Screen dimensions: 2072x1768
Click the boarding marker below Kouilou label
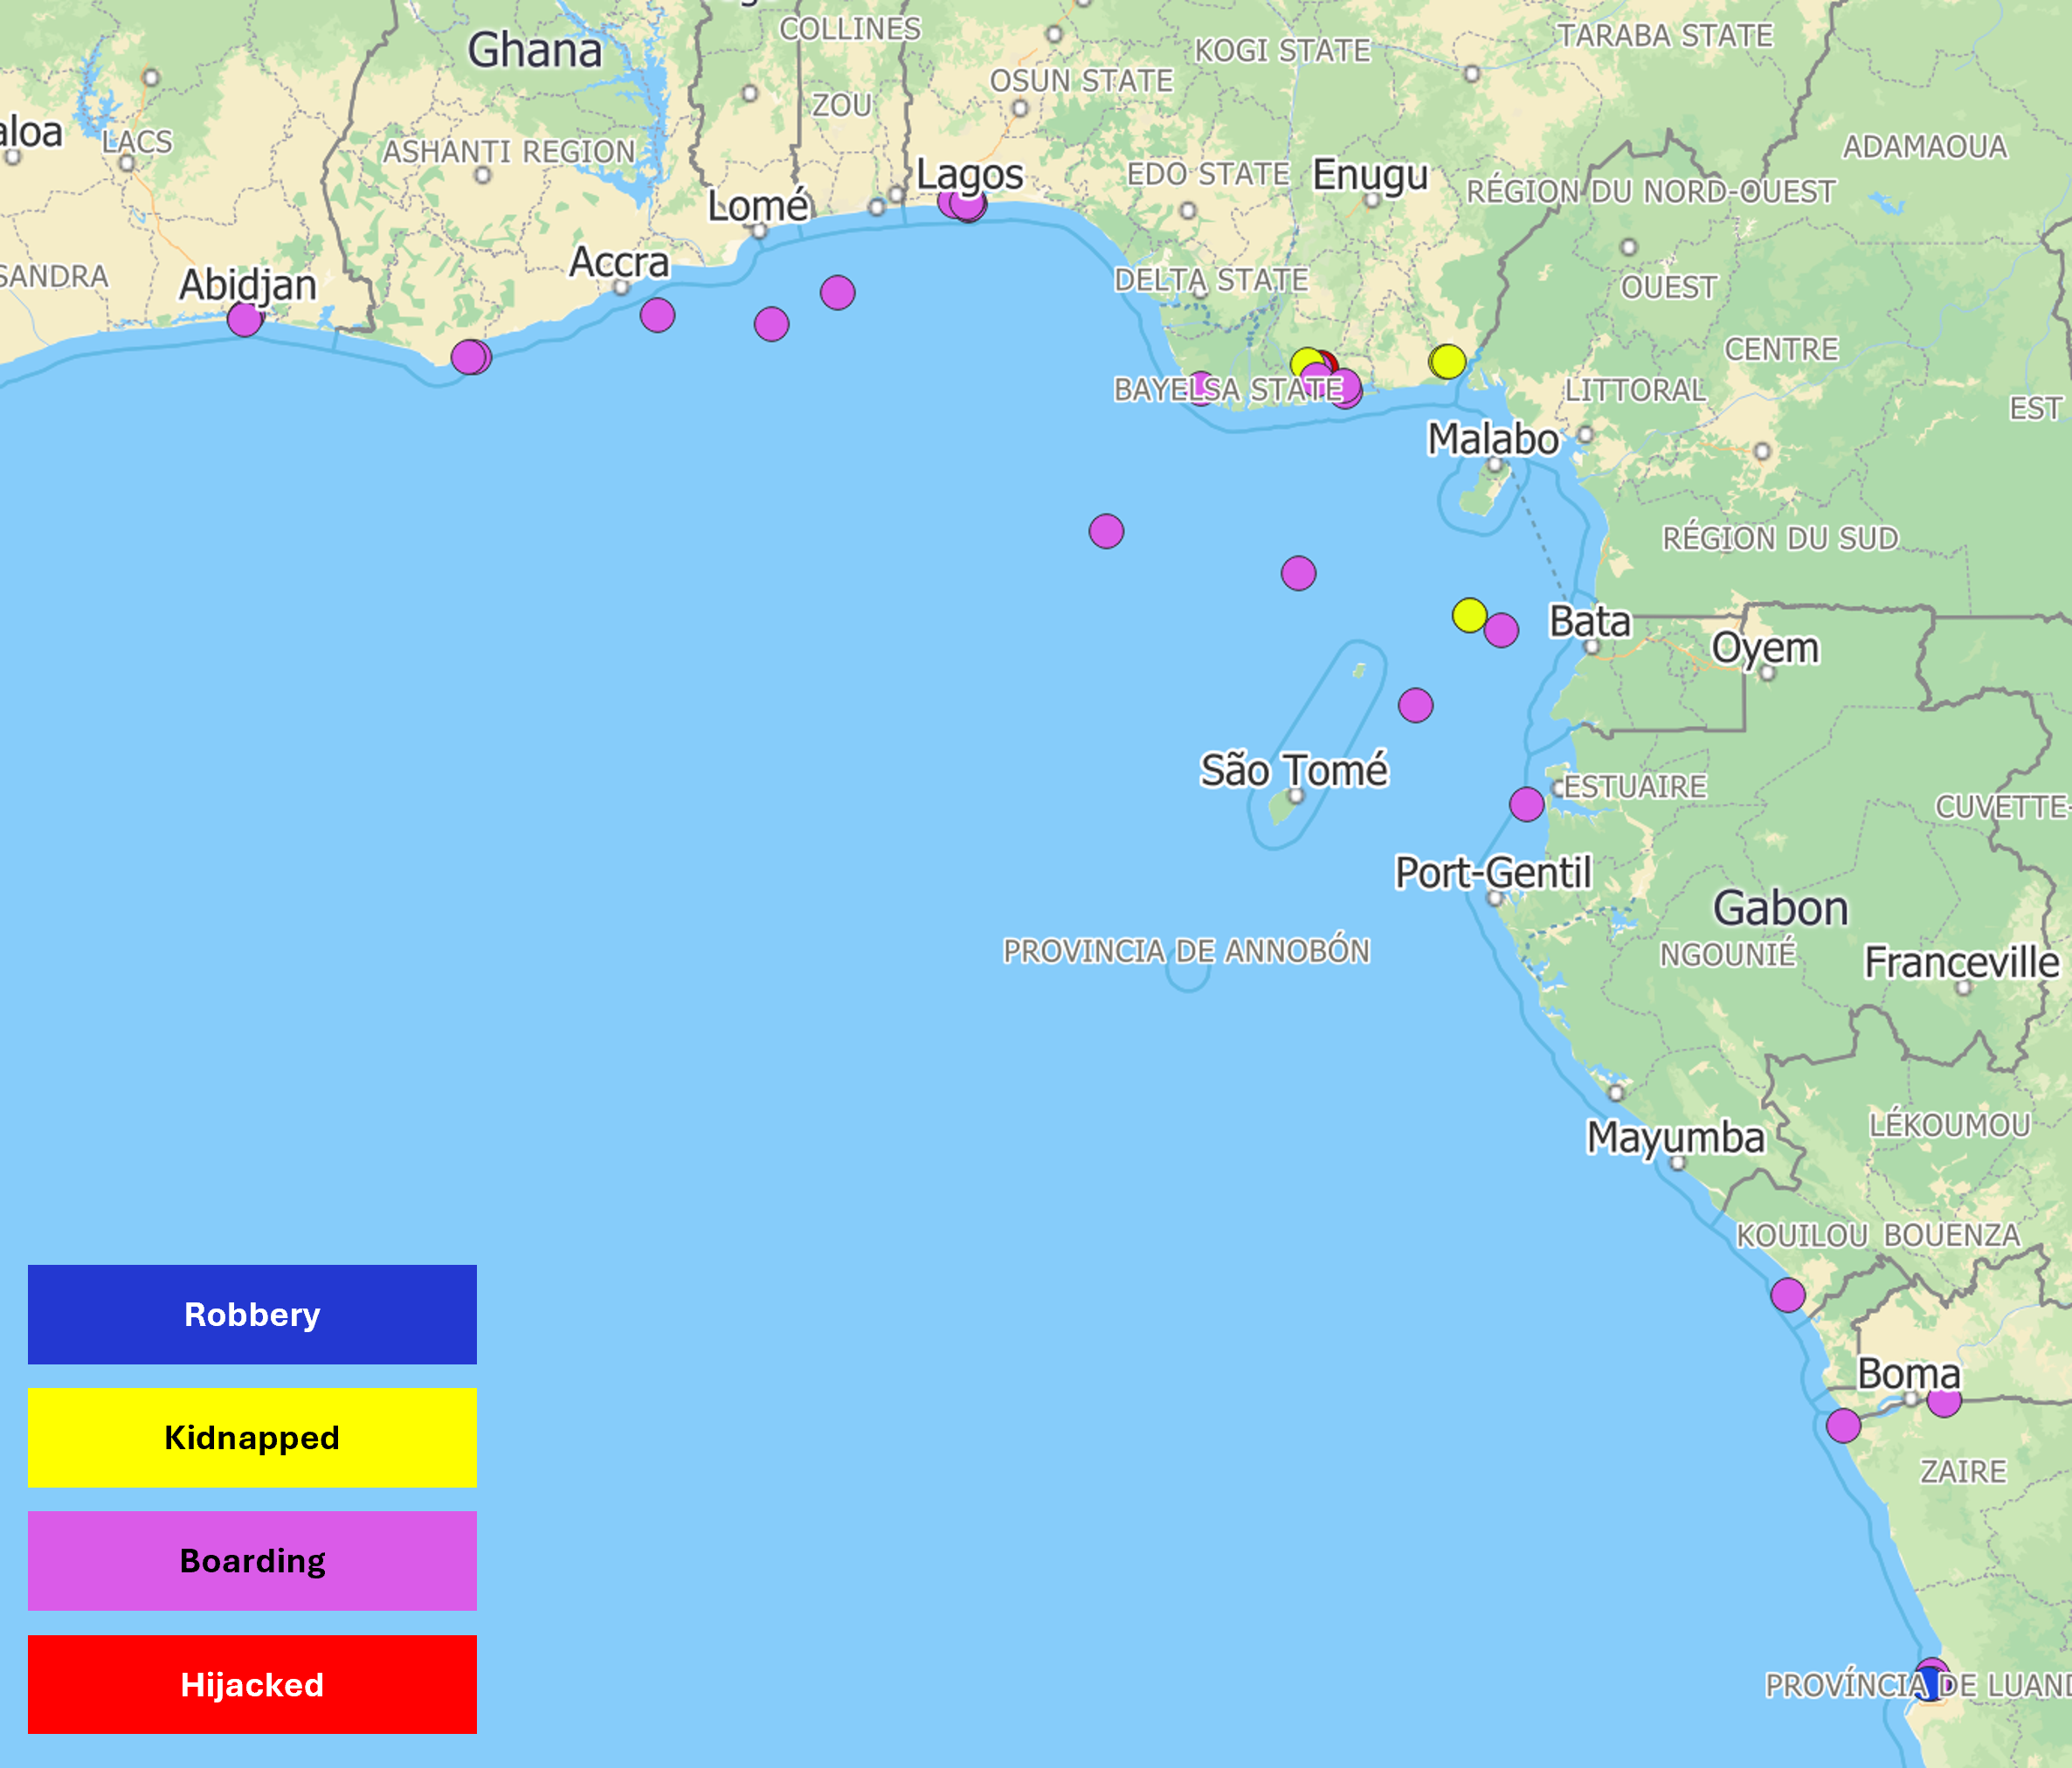pyautogui.click(x=1788, y=1295)
